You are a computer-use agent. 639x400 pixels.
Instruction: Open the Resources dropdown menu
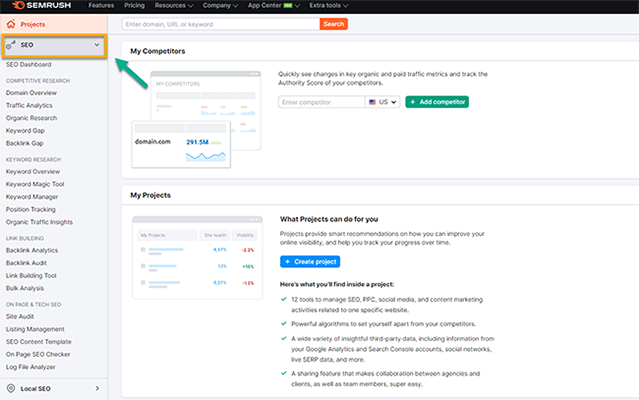pos(174,5)
